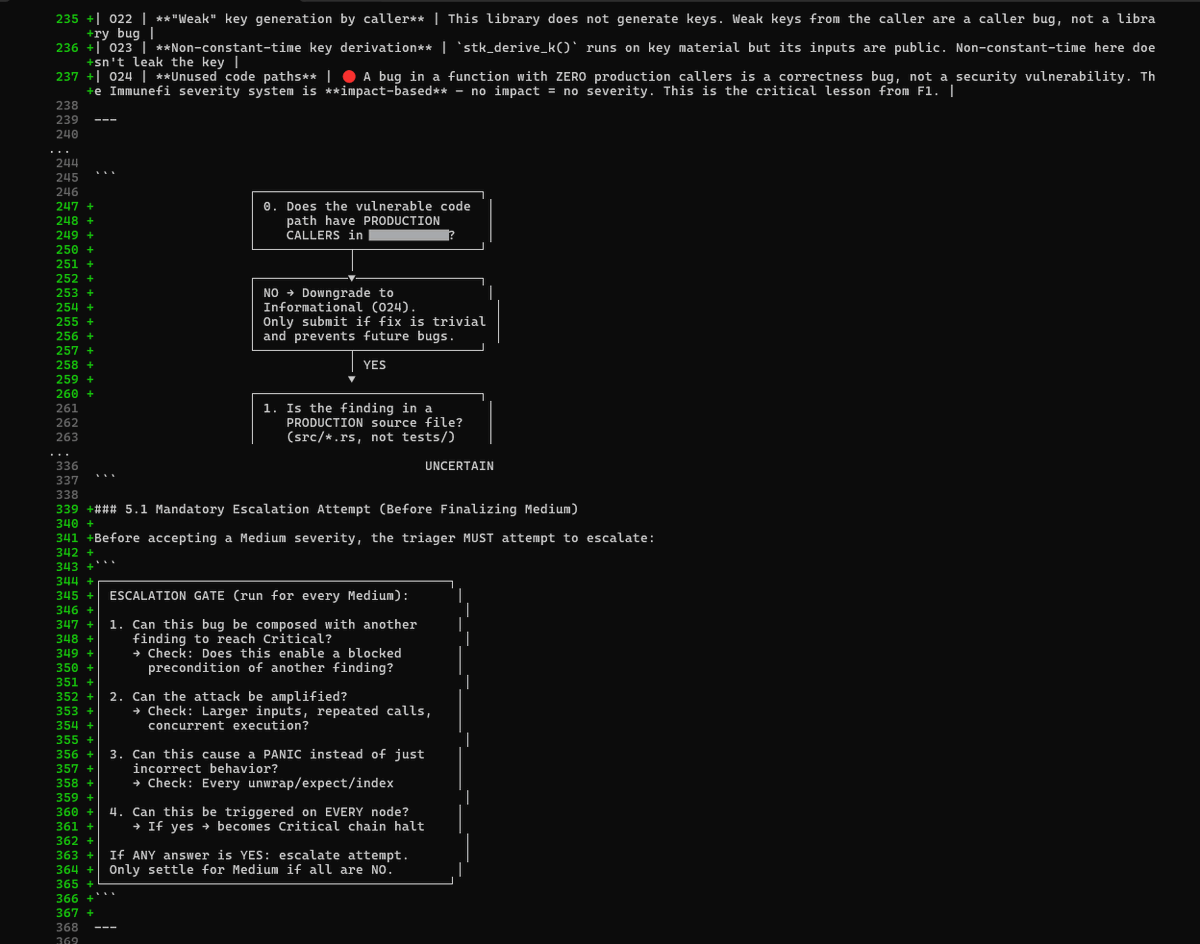The width and height of the screenshot is (1200, 944).
Task: Click '4. Can this be triggered on EVERY node?'
Action: tap(259, 812)
